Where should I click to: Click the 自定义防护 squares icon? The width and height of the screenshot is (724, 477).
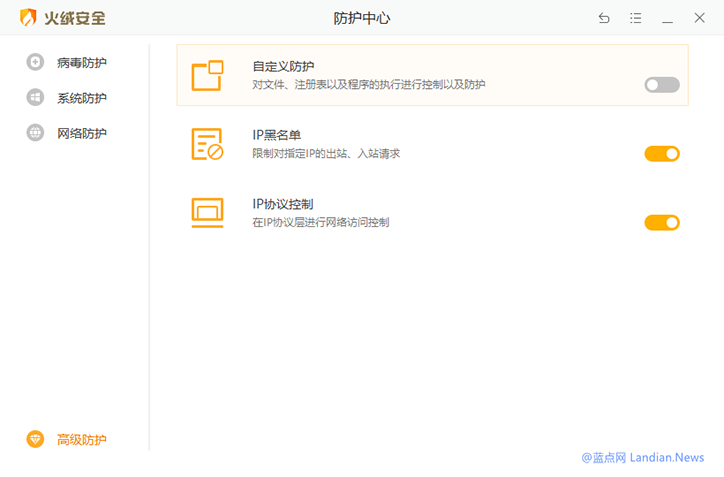[207, 76]
